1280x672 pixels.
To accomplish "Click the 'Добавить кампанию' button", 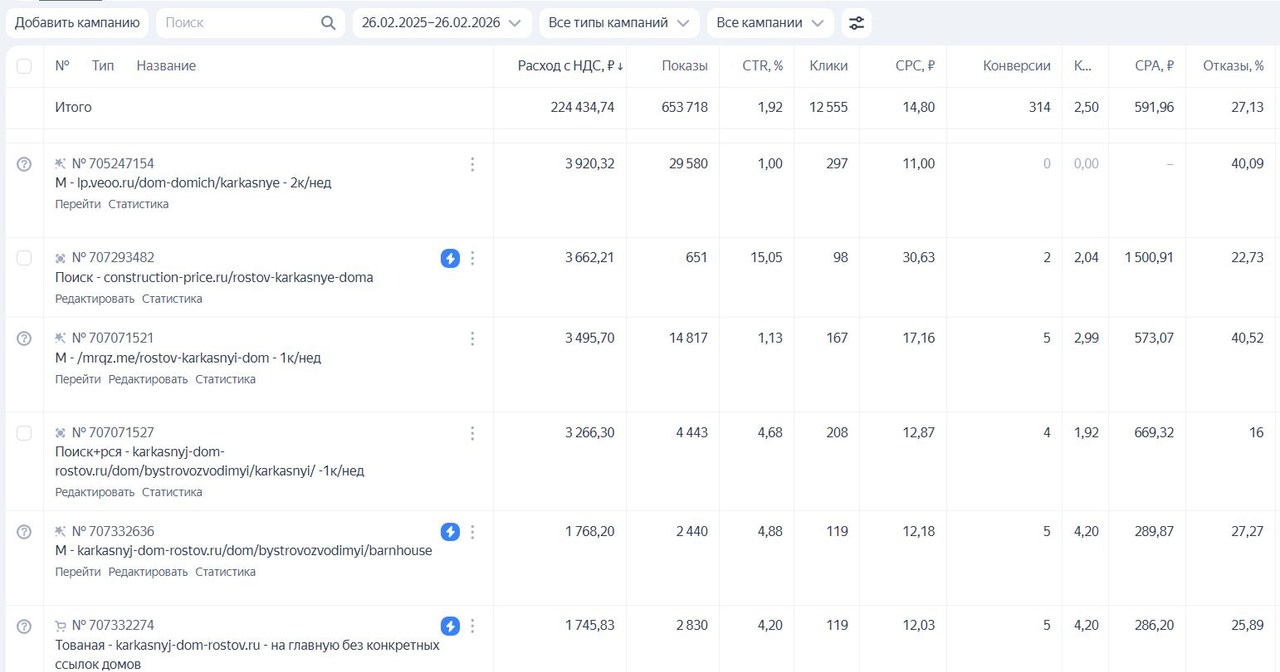I will 77,23.
